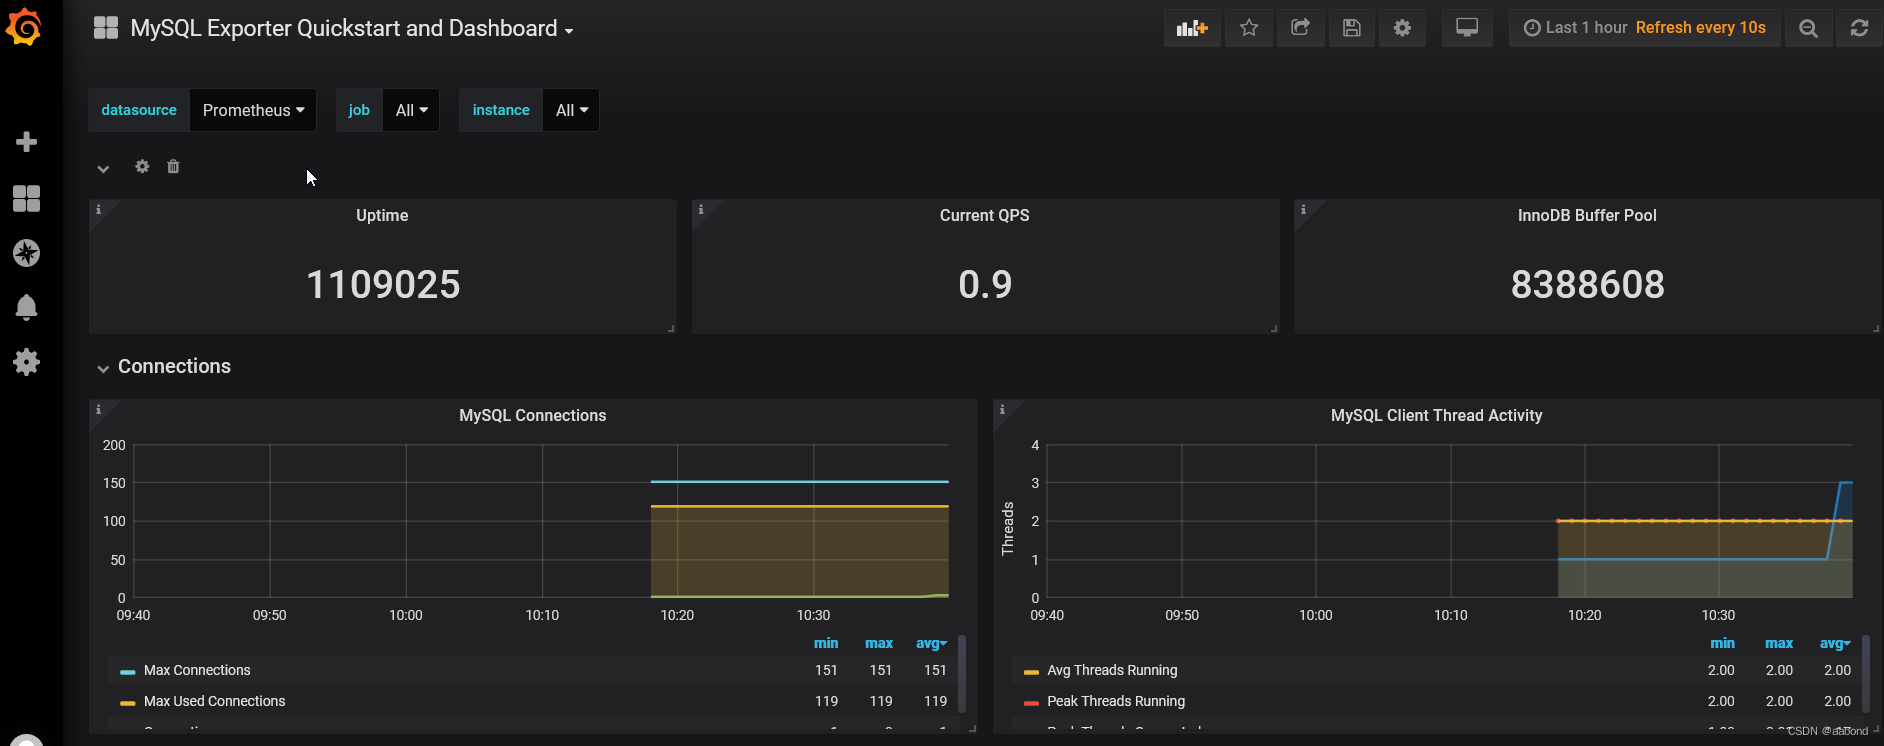
Task: Toggle Max Used Connections series
Action: 214,701
